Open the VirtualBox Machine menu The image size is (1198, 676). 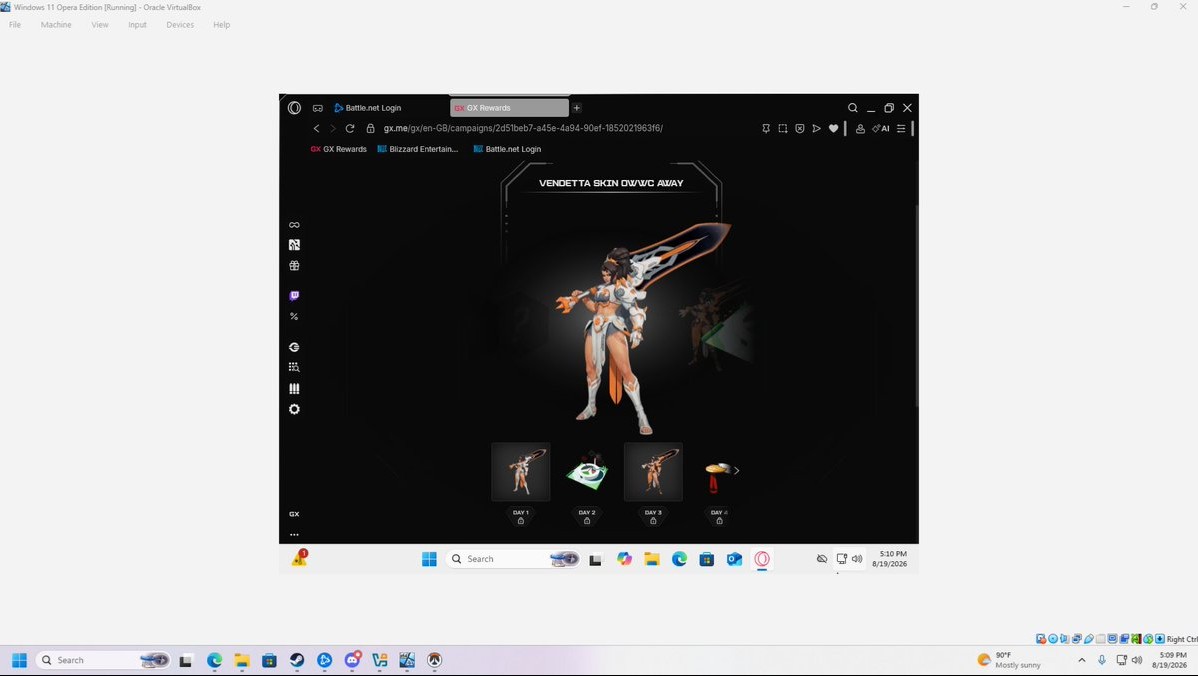[x=56, y=24]
